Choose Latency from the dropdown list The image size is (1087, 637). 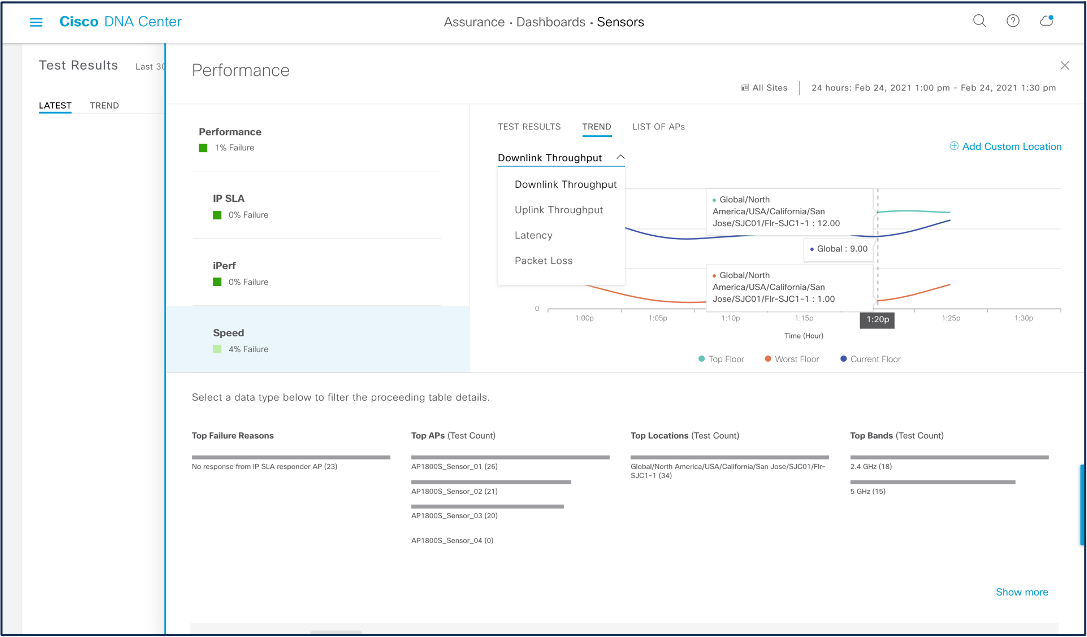click(x=533, y=236)
